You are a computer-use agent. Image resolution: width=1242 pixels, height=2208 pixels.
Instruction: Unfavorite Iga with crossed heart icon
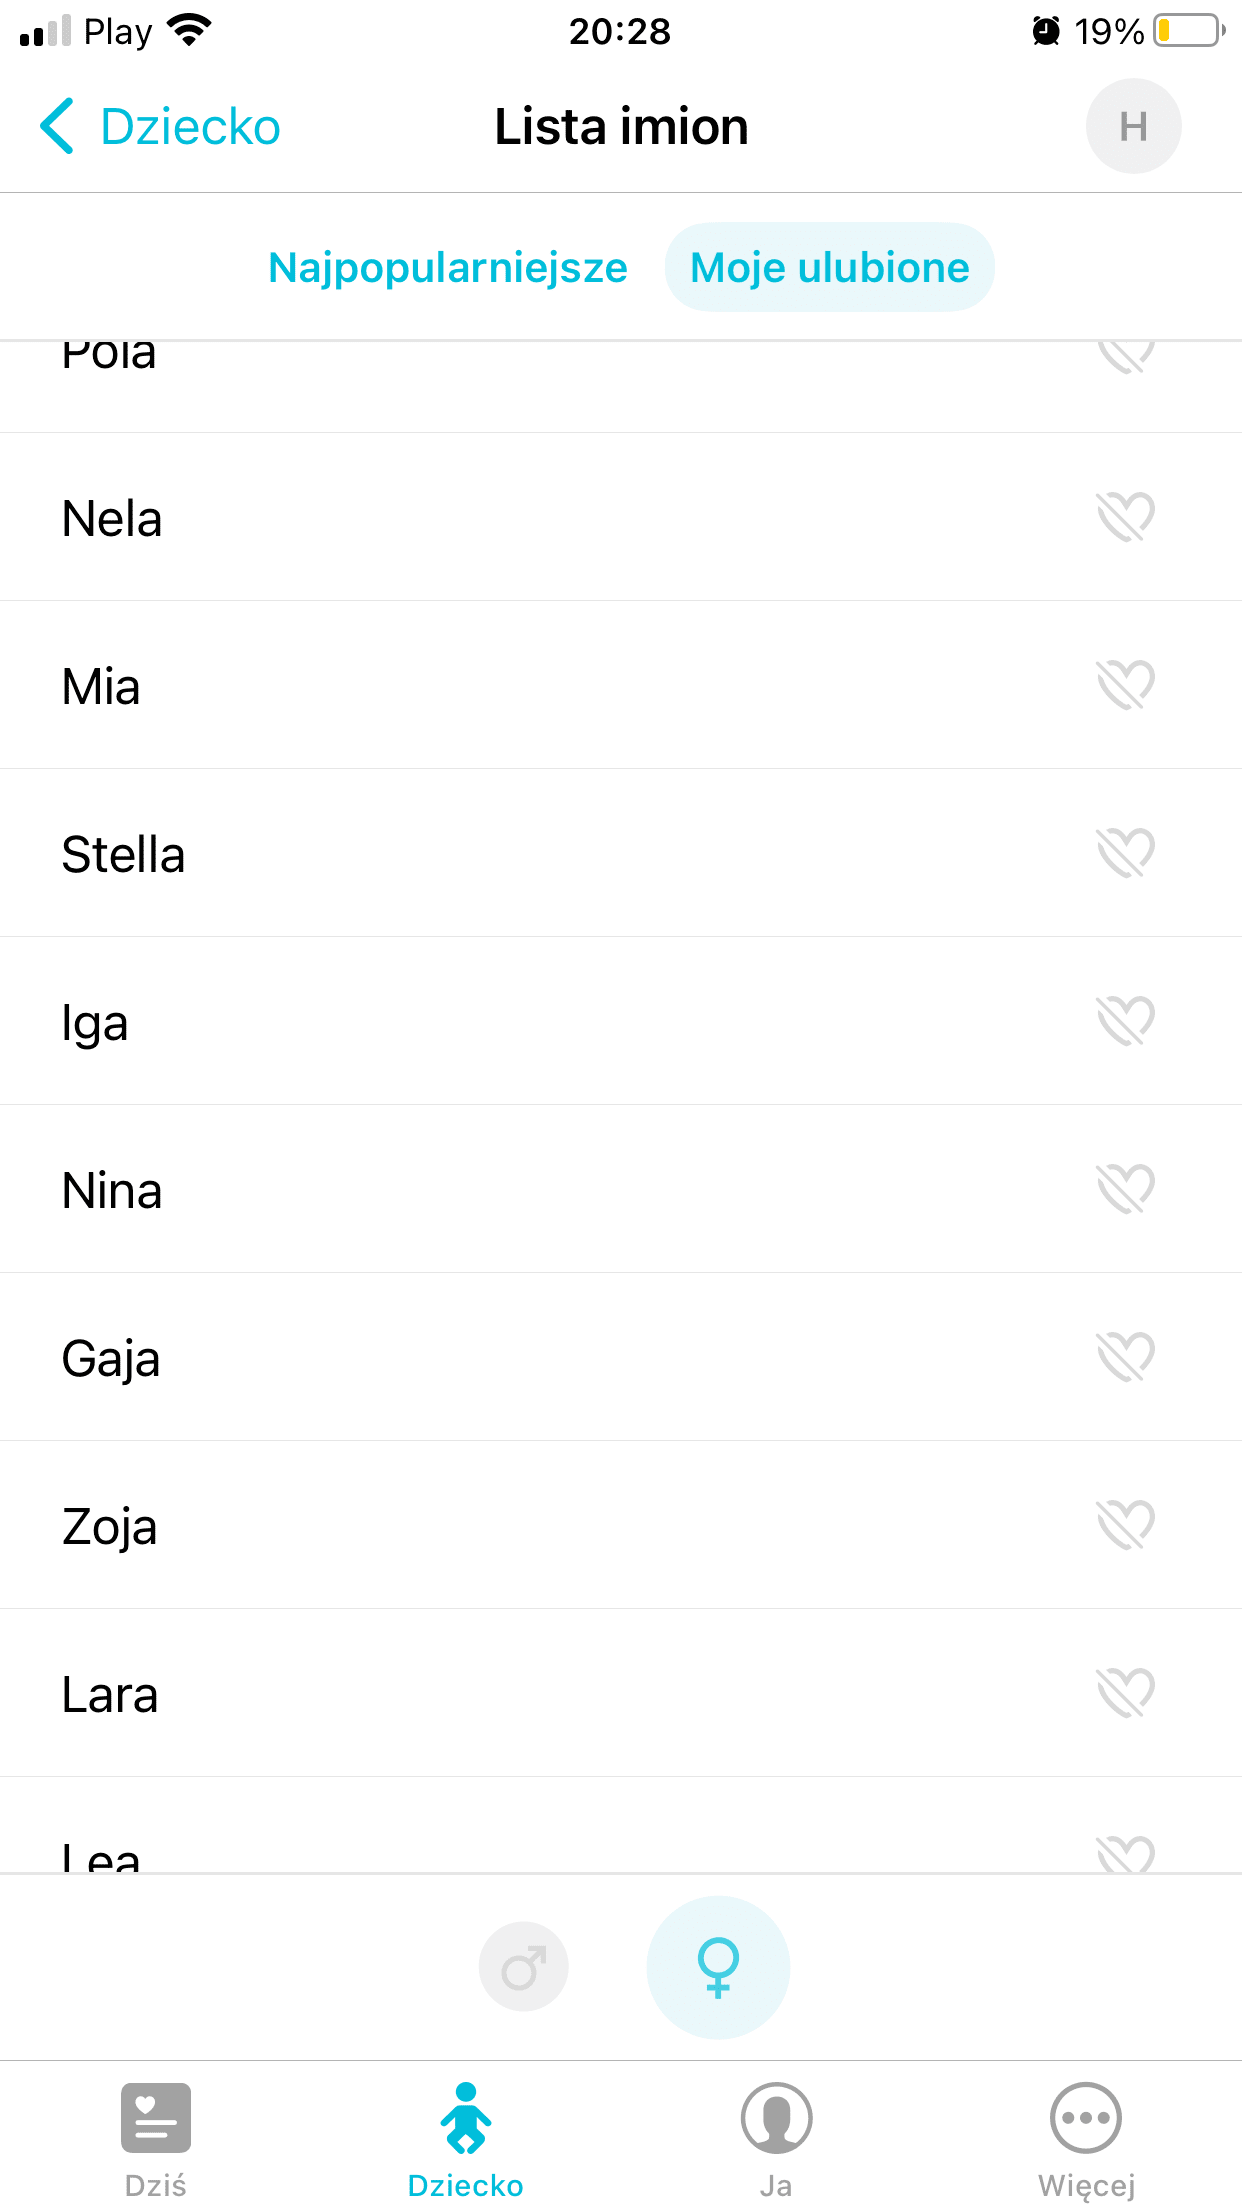(1125, 1021)
